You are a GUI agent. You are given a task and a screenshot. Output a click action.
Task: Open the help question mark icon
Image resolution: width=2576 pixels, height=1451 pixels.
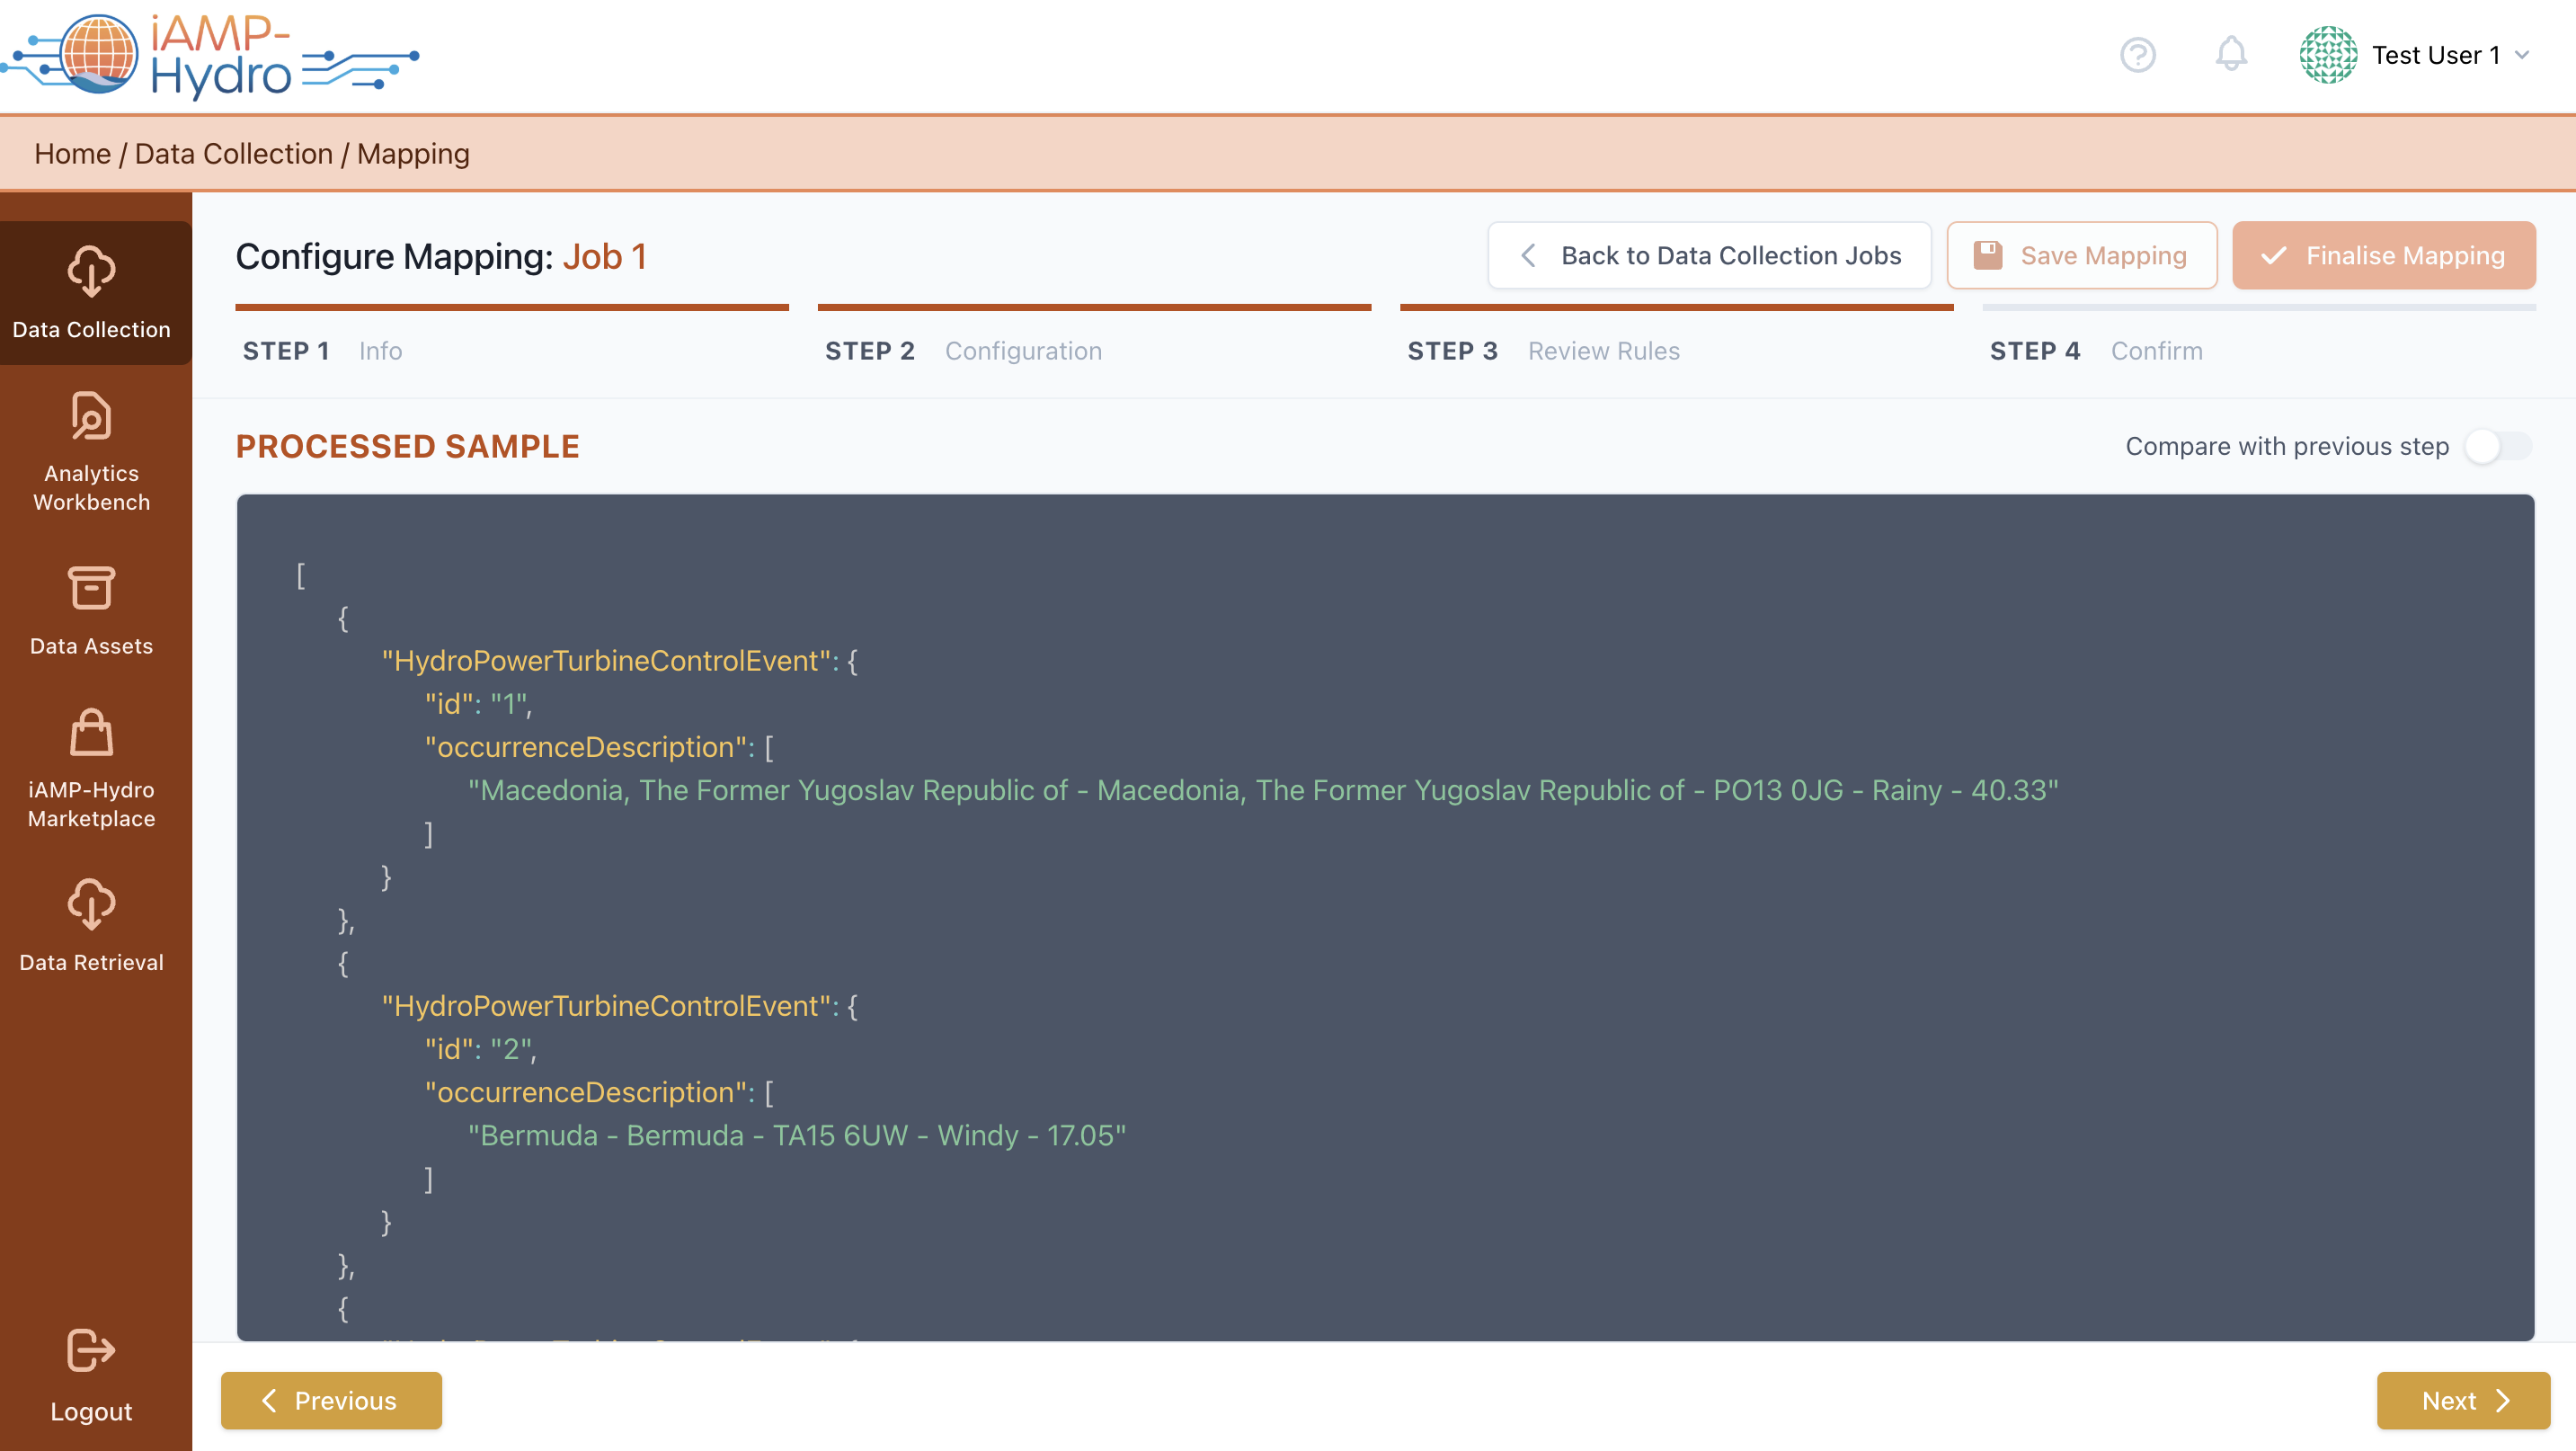coord(2137,55)
